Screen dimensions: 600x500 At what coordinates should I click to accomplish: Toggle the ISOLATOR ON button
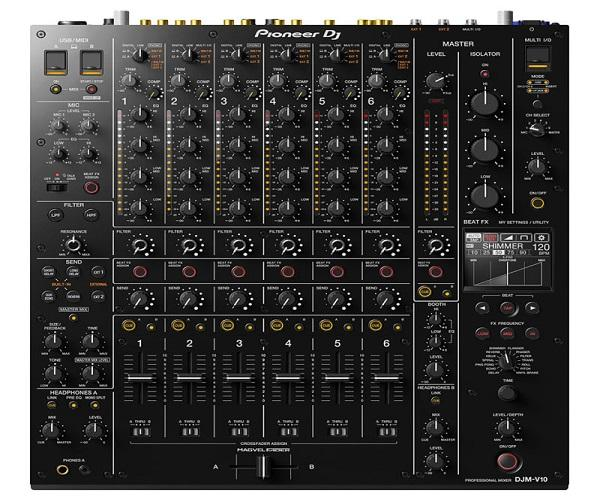485,73
